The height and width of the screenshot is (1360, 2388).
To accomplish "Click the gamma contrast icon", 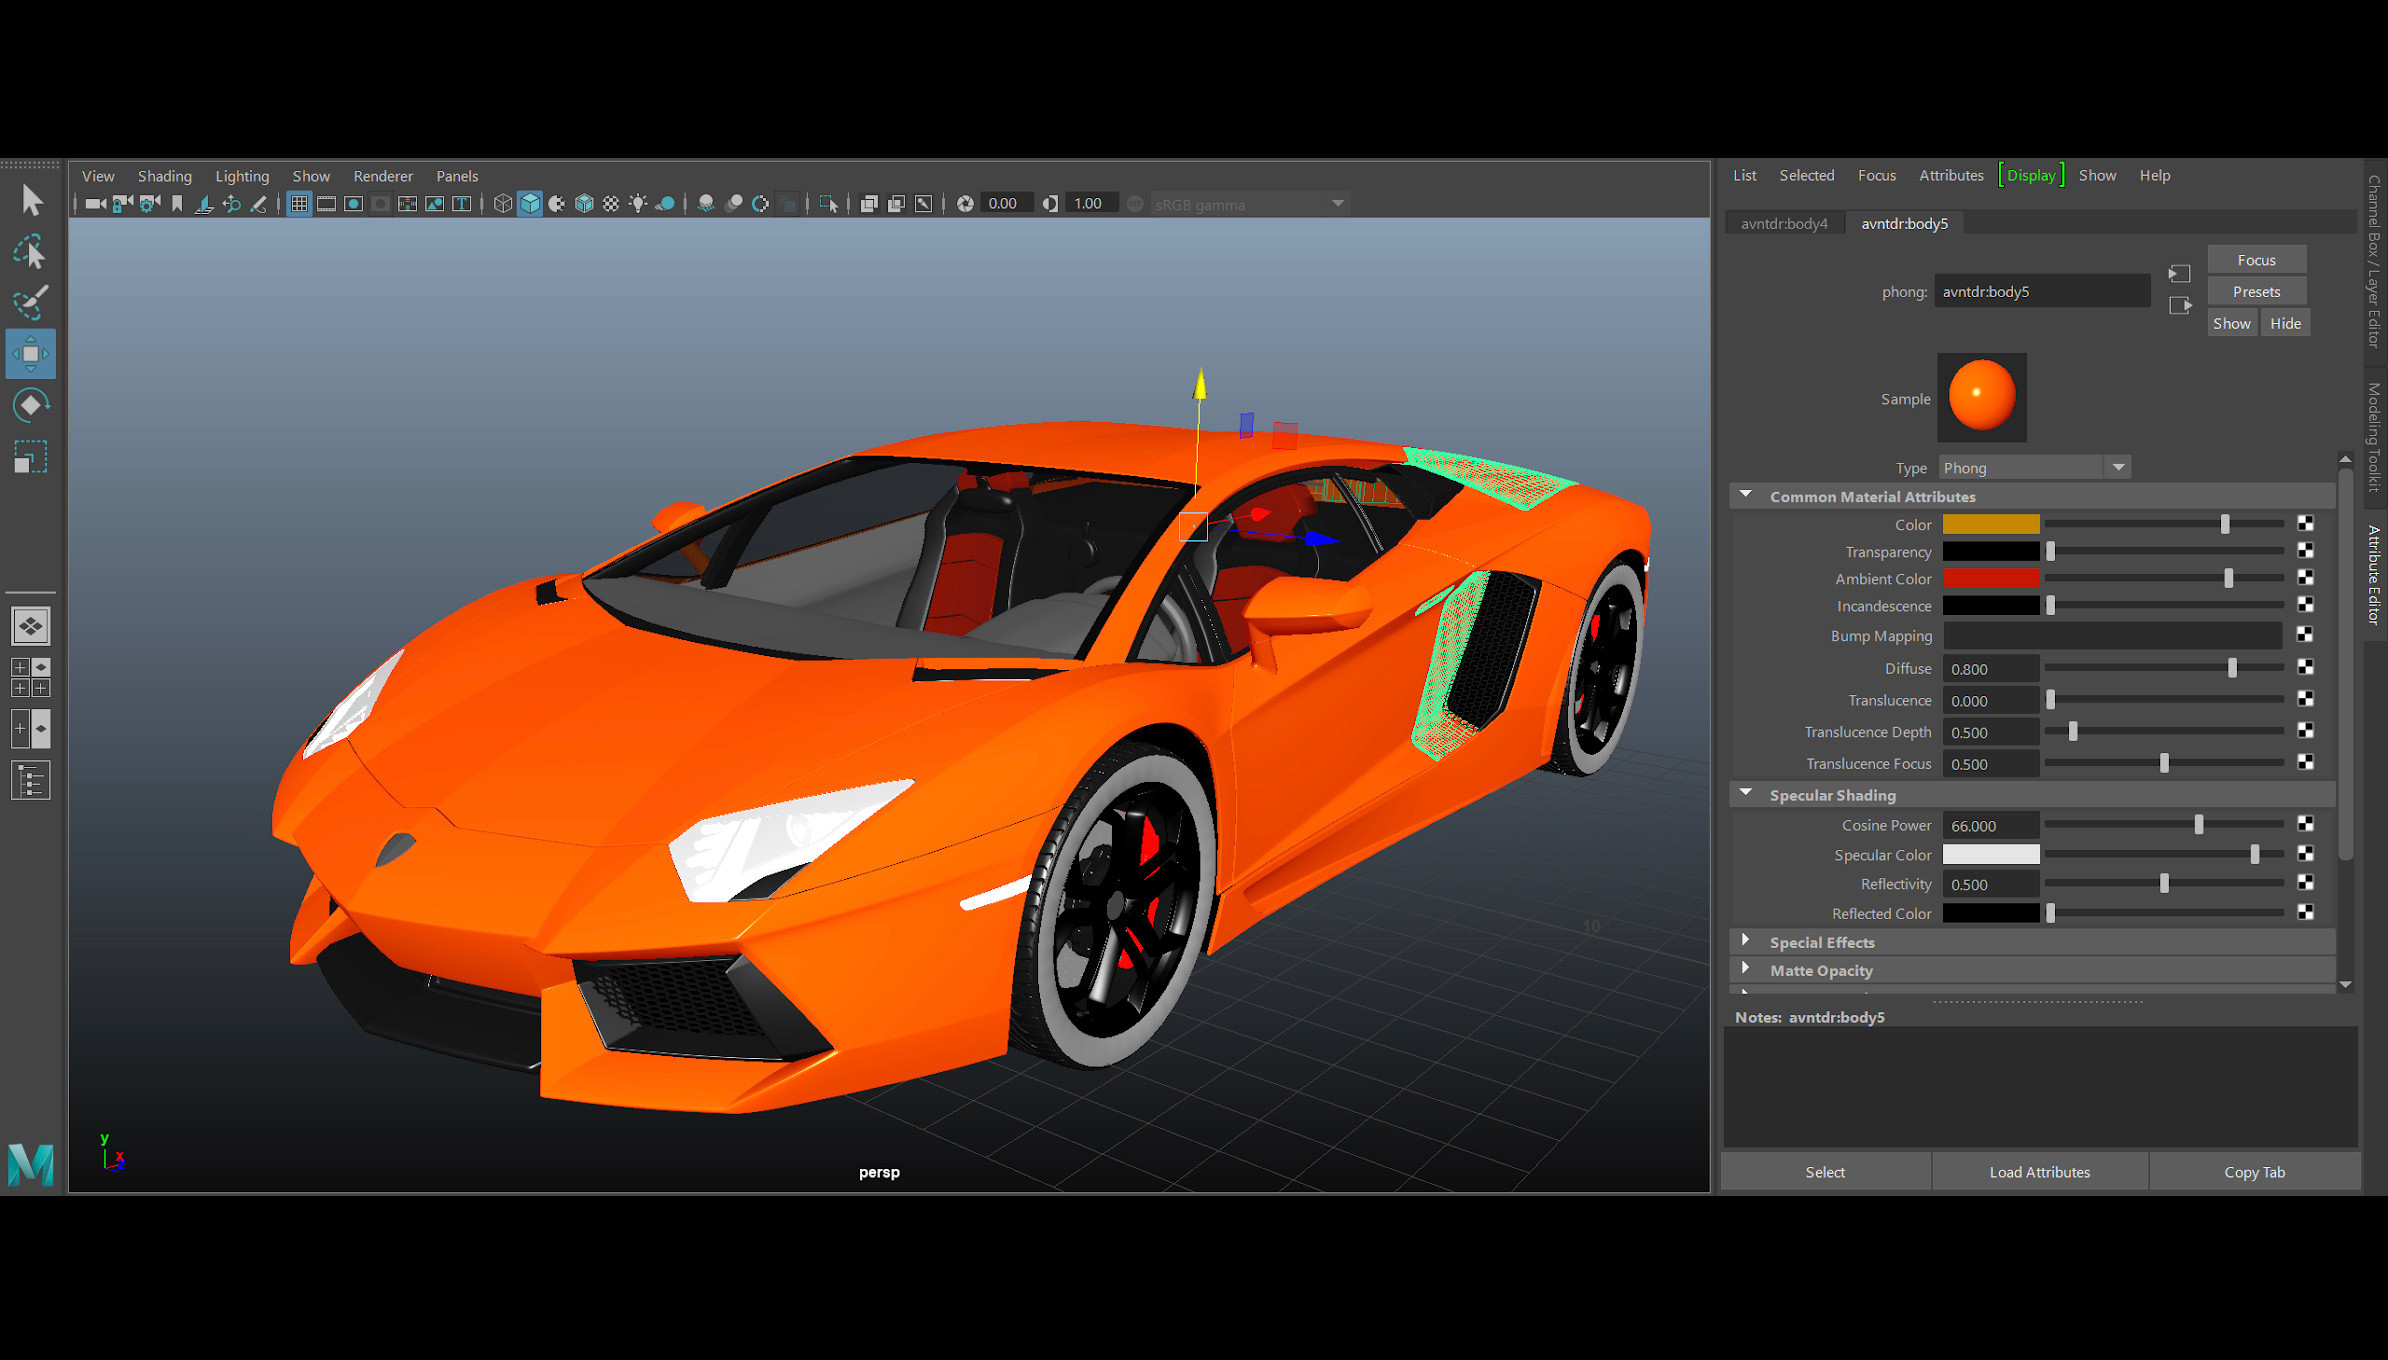I will click(x=1050, y=204).
